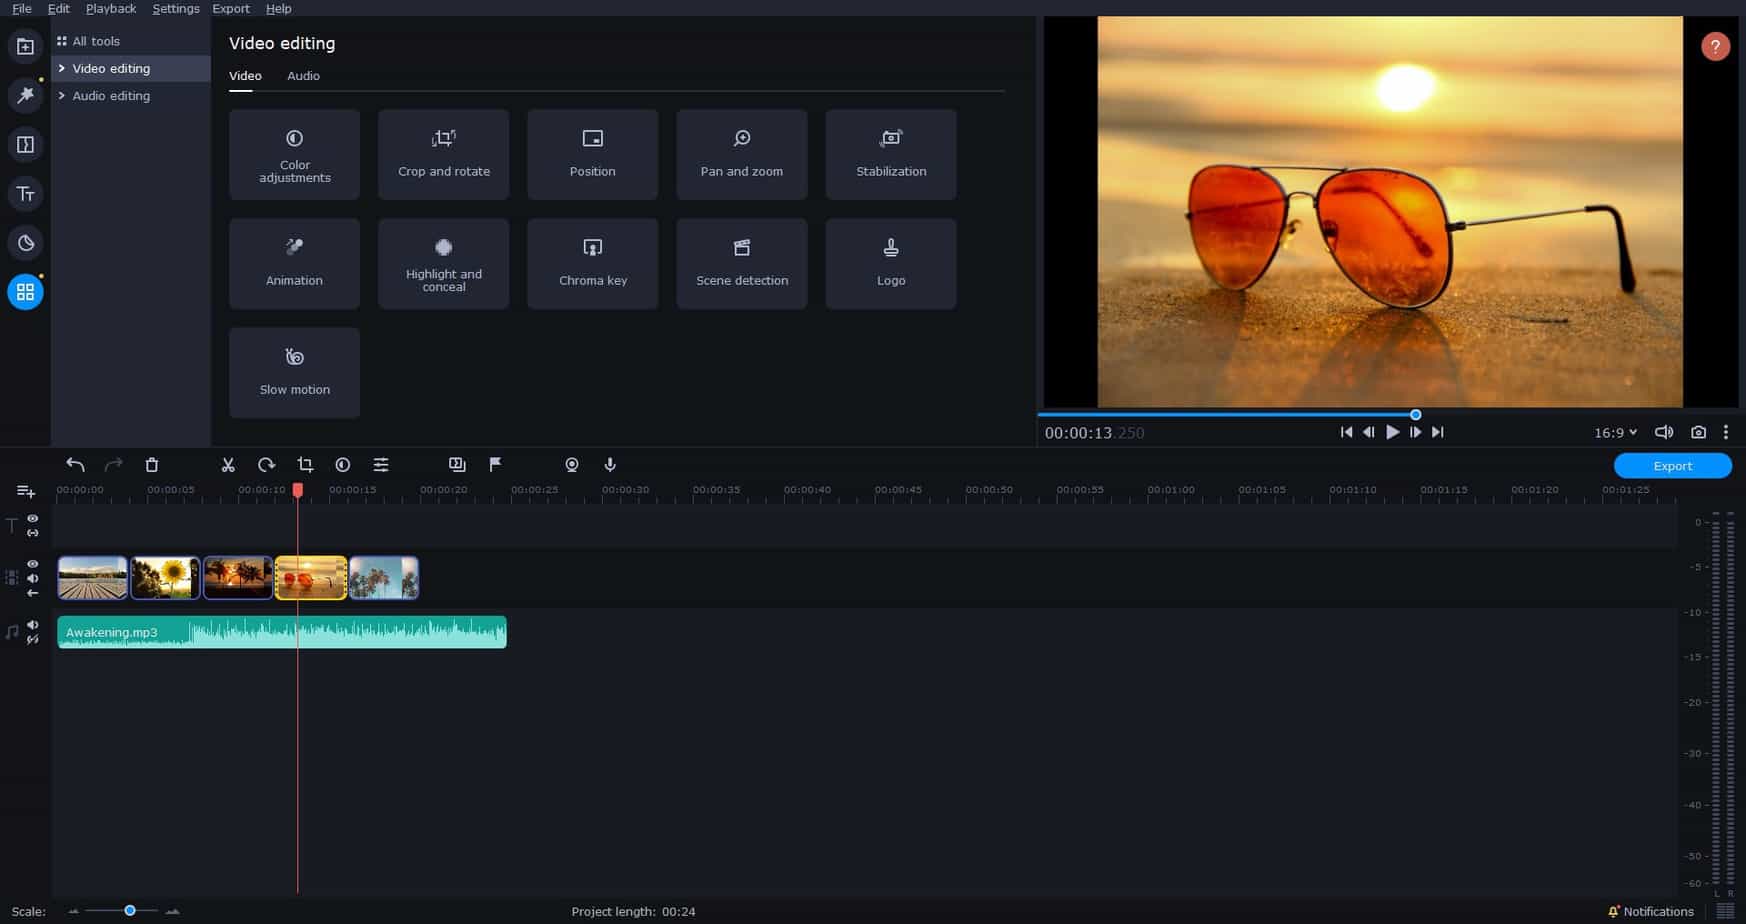1746x924 pixels.
Task: Open the Import files panel in the sidebar
Action: click(x=25, y=46)
